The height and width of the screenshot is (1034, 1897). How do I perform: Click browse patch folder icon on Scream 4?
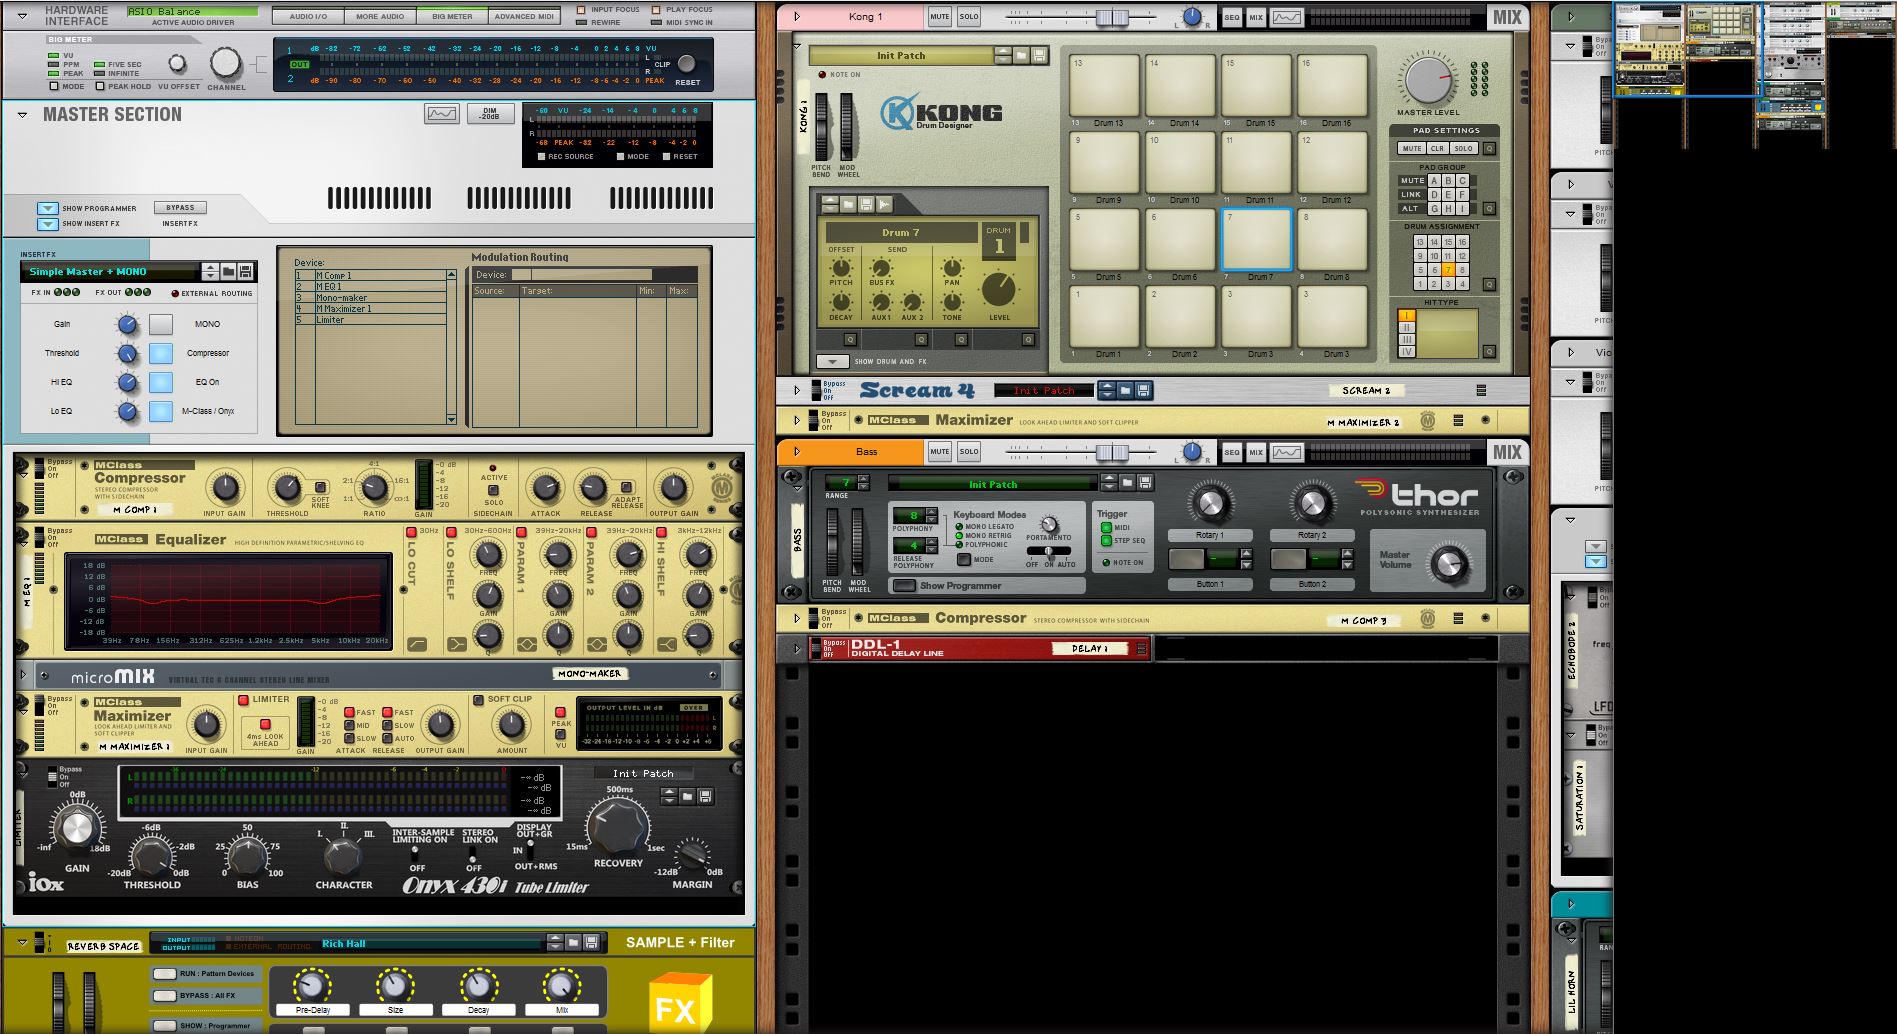[x=1125, y=390]
